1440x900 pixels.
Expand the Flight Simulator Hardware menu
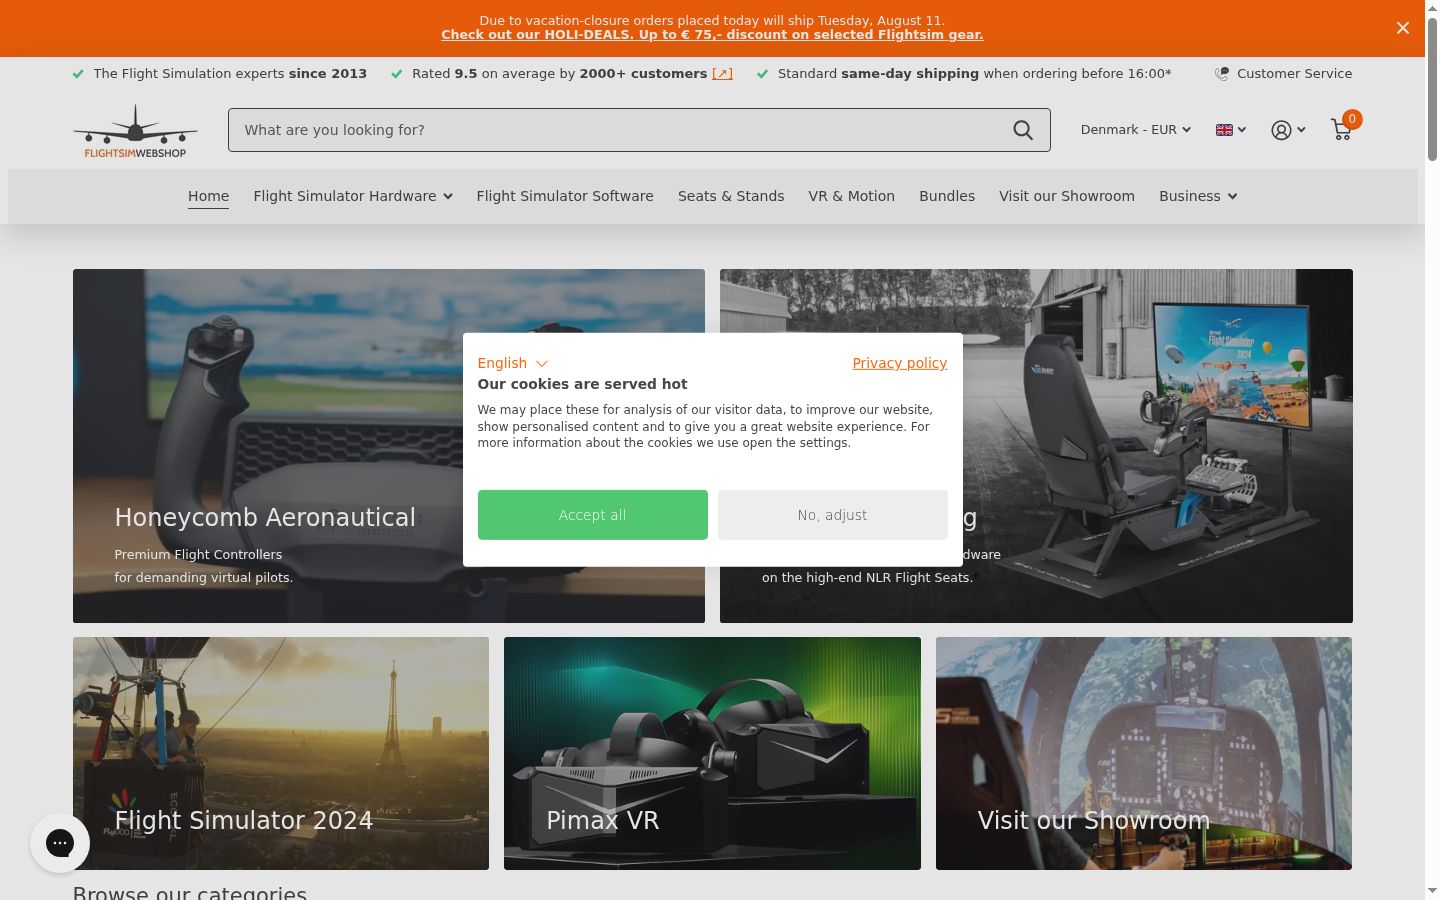tap(353, 196)
